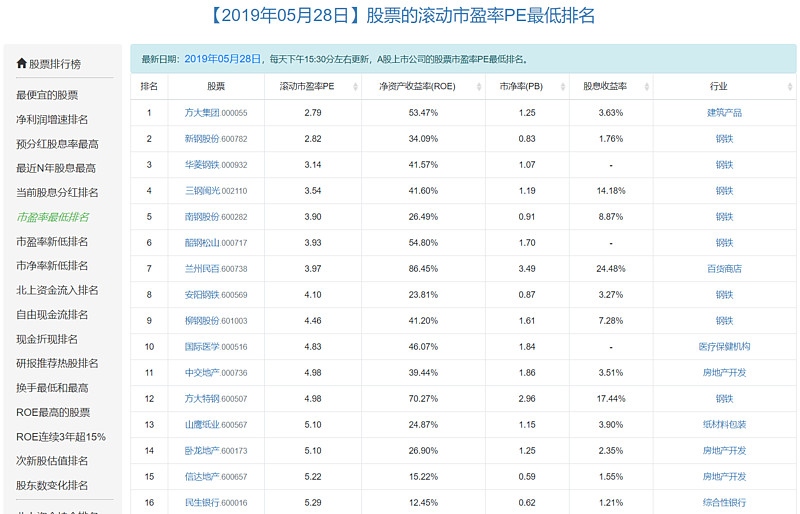The width and height of the screenshot is (800, 514).
Task: Sort by 行业 column arrows
Action: [790, 87]
